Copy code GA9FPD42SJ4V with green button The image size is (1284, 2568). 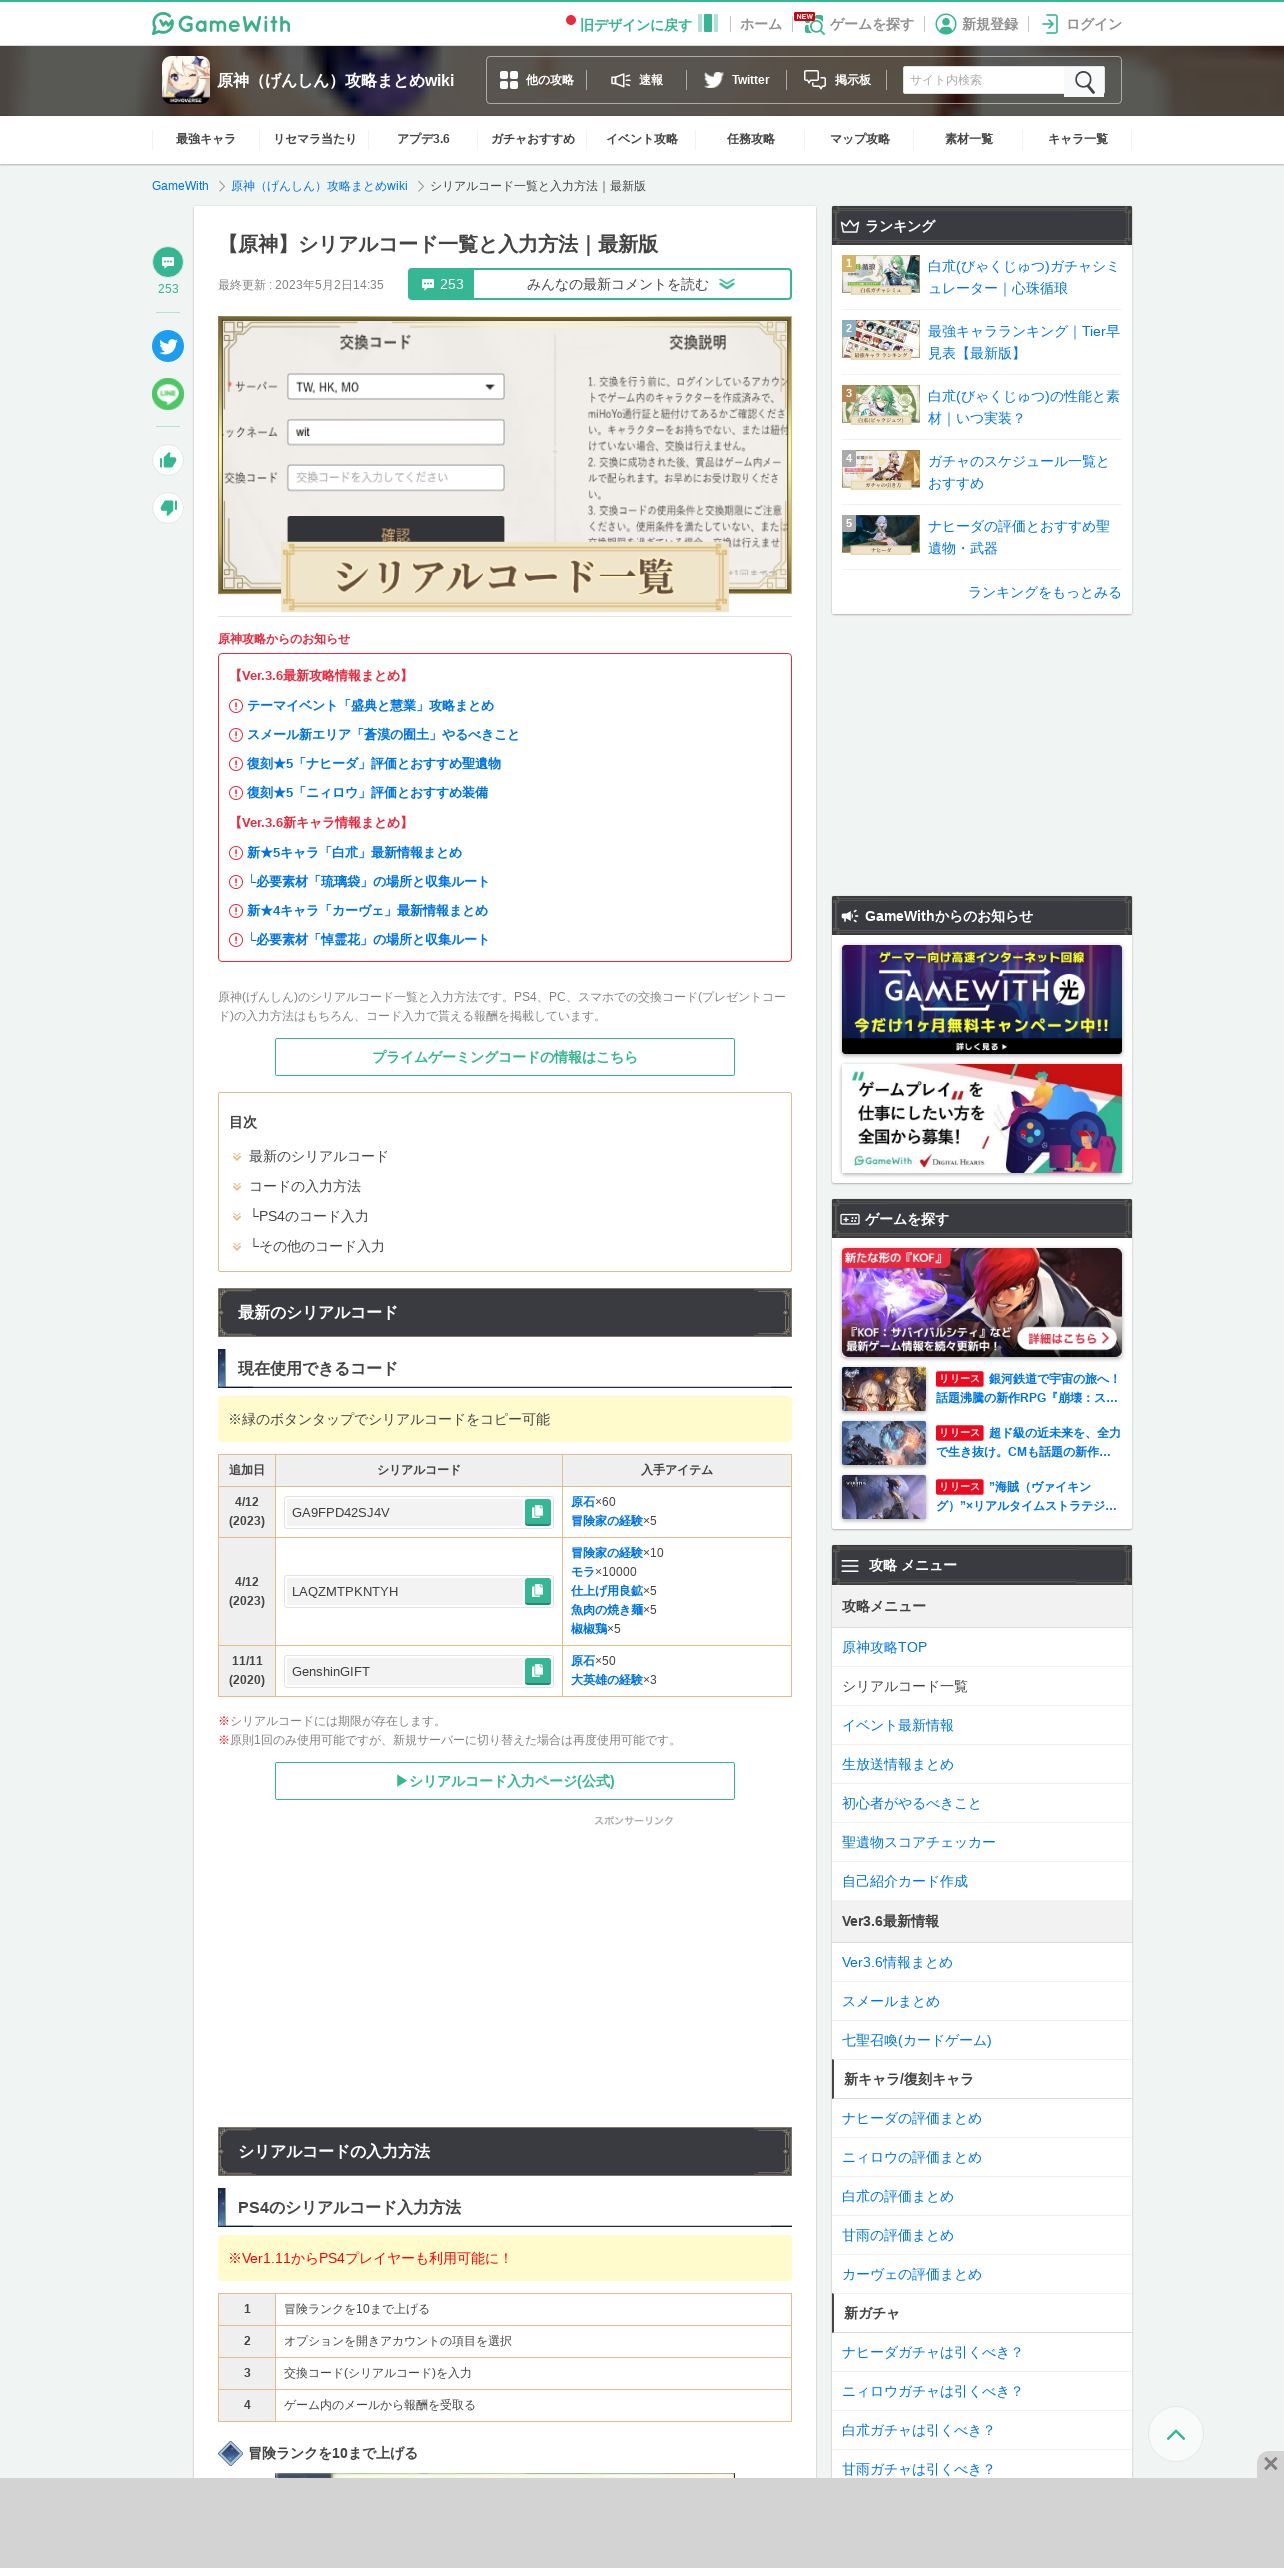point(538,1512)
